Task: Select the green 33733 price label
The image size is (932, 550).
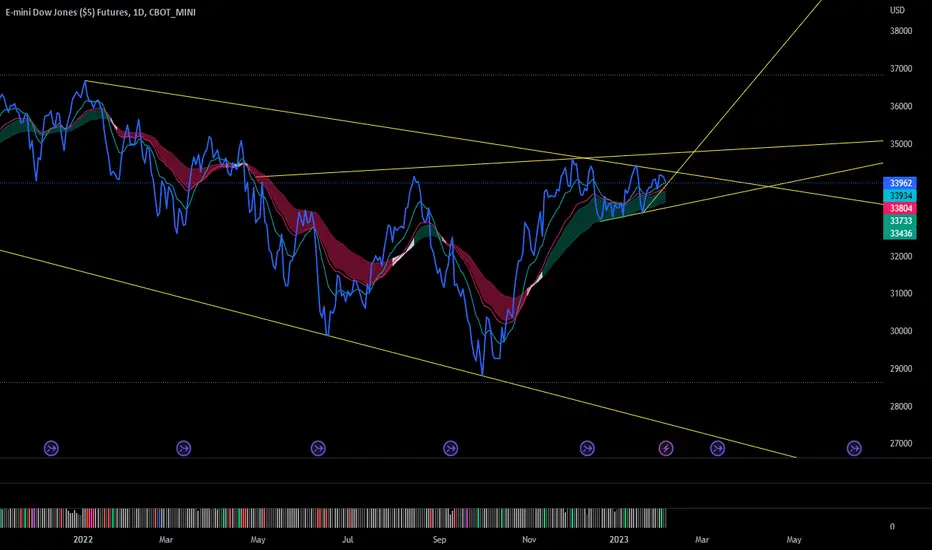Action: click(x=900, y=221)
